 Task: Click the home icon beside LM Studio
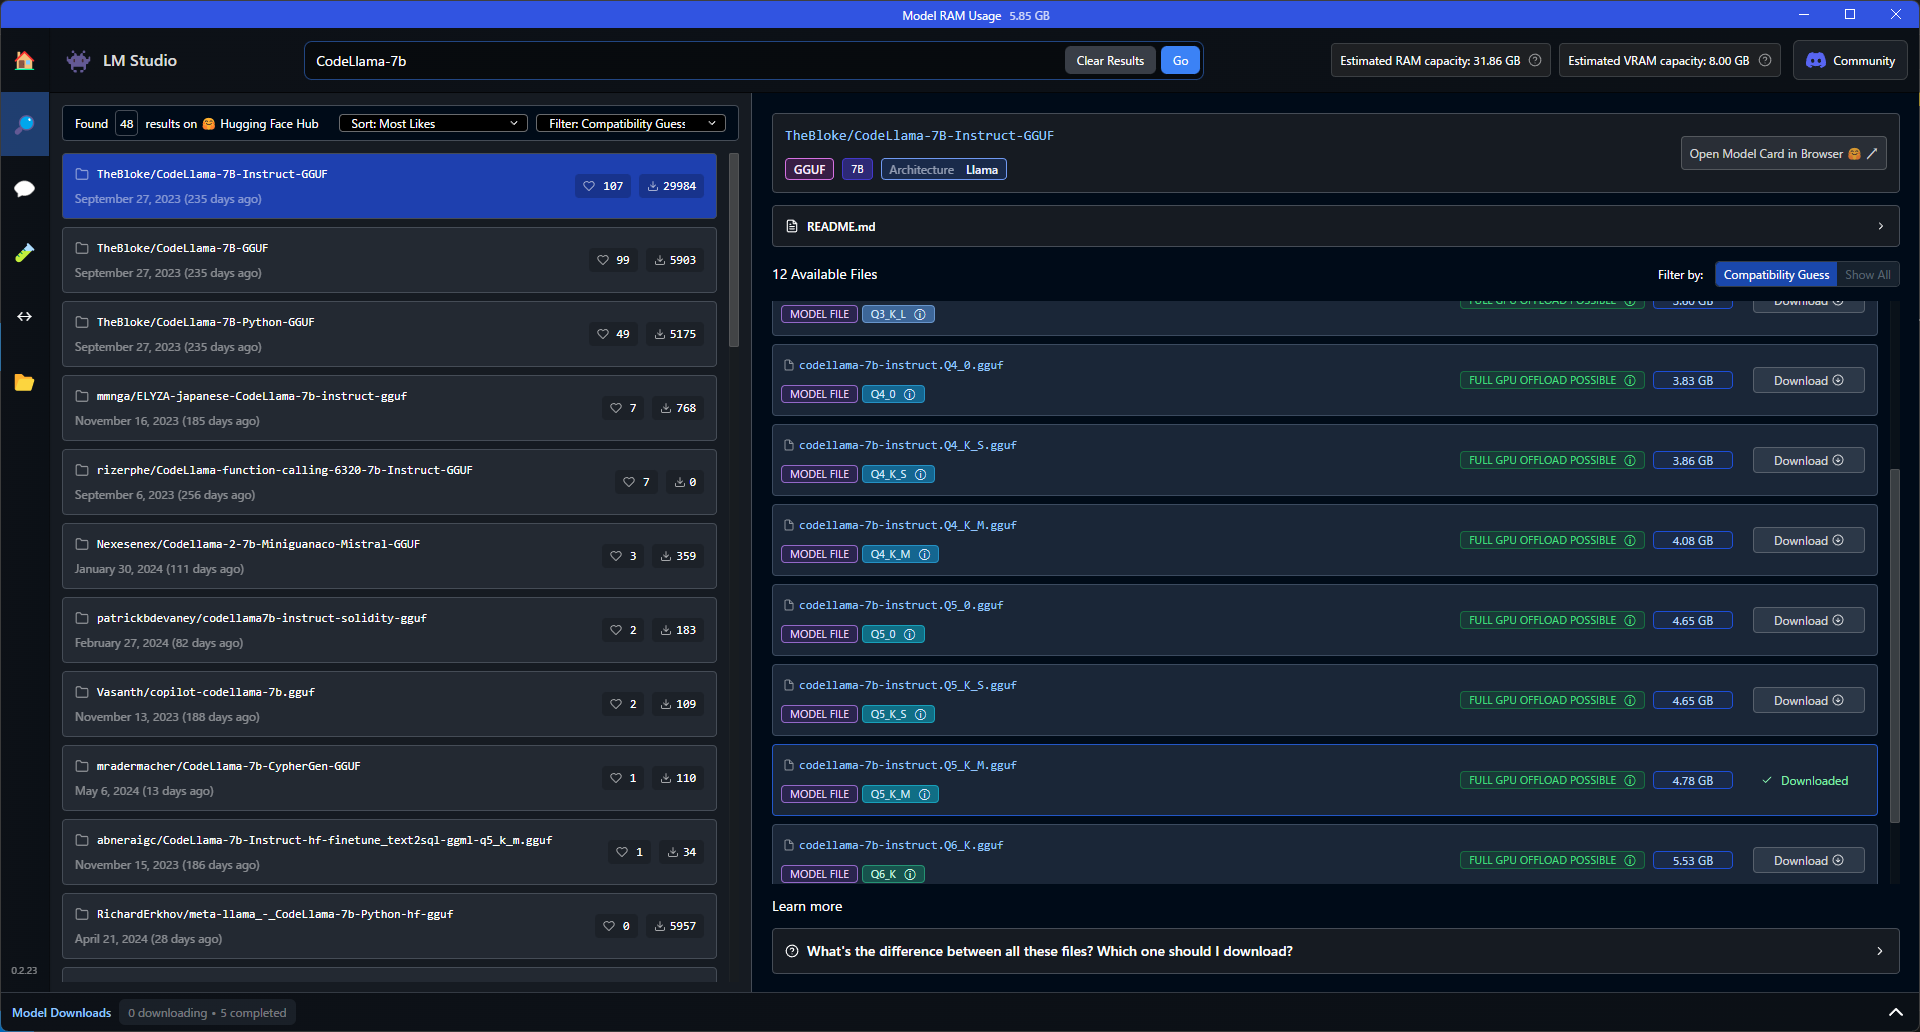point(24,60)
